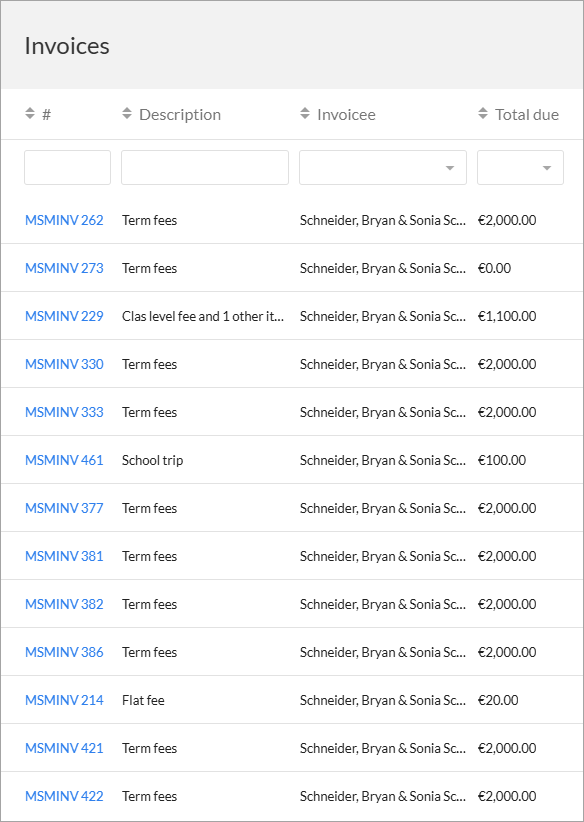Open invoice MSMINV 229
This screenshot has width=584, height=822.
pos(64,316)
